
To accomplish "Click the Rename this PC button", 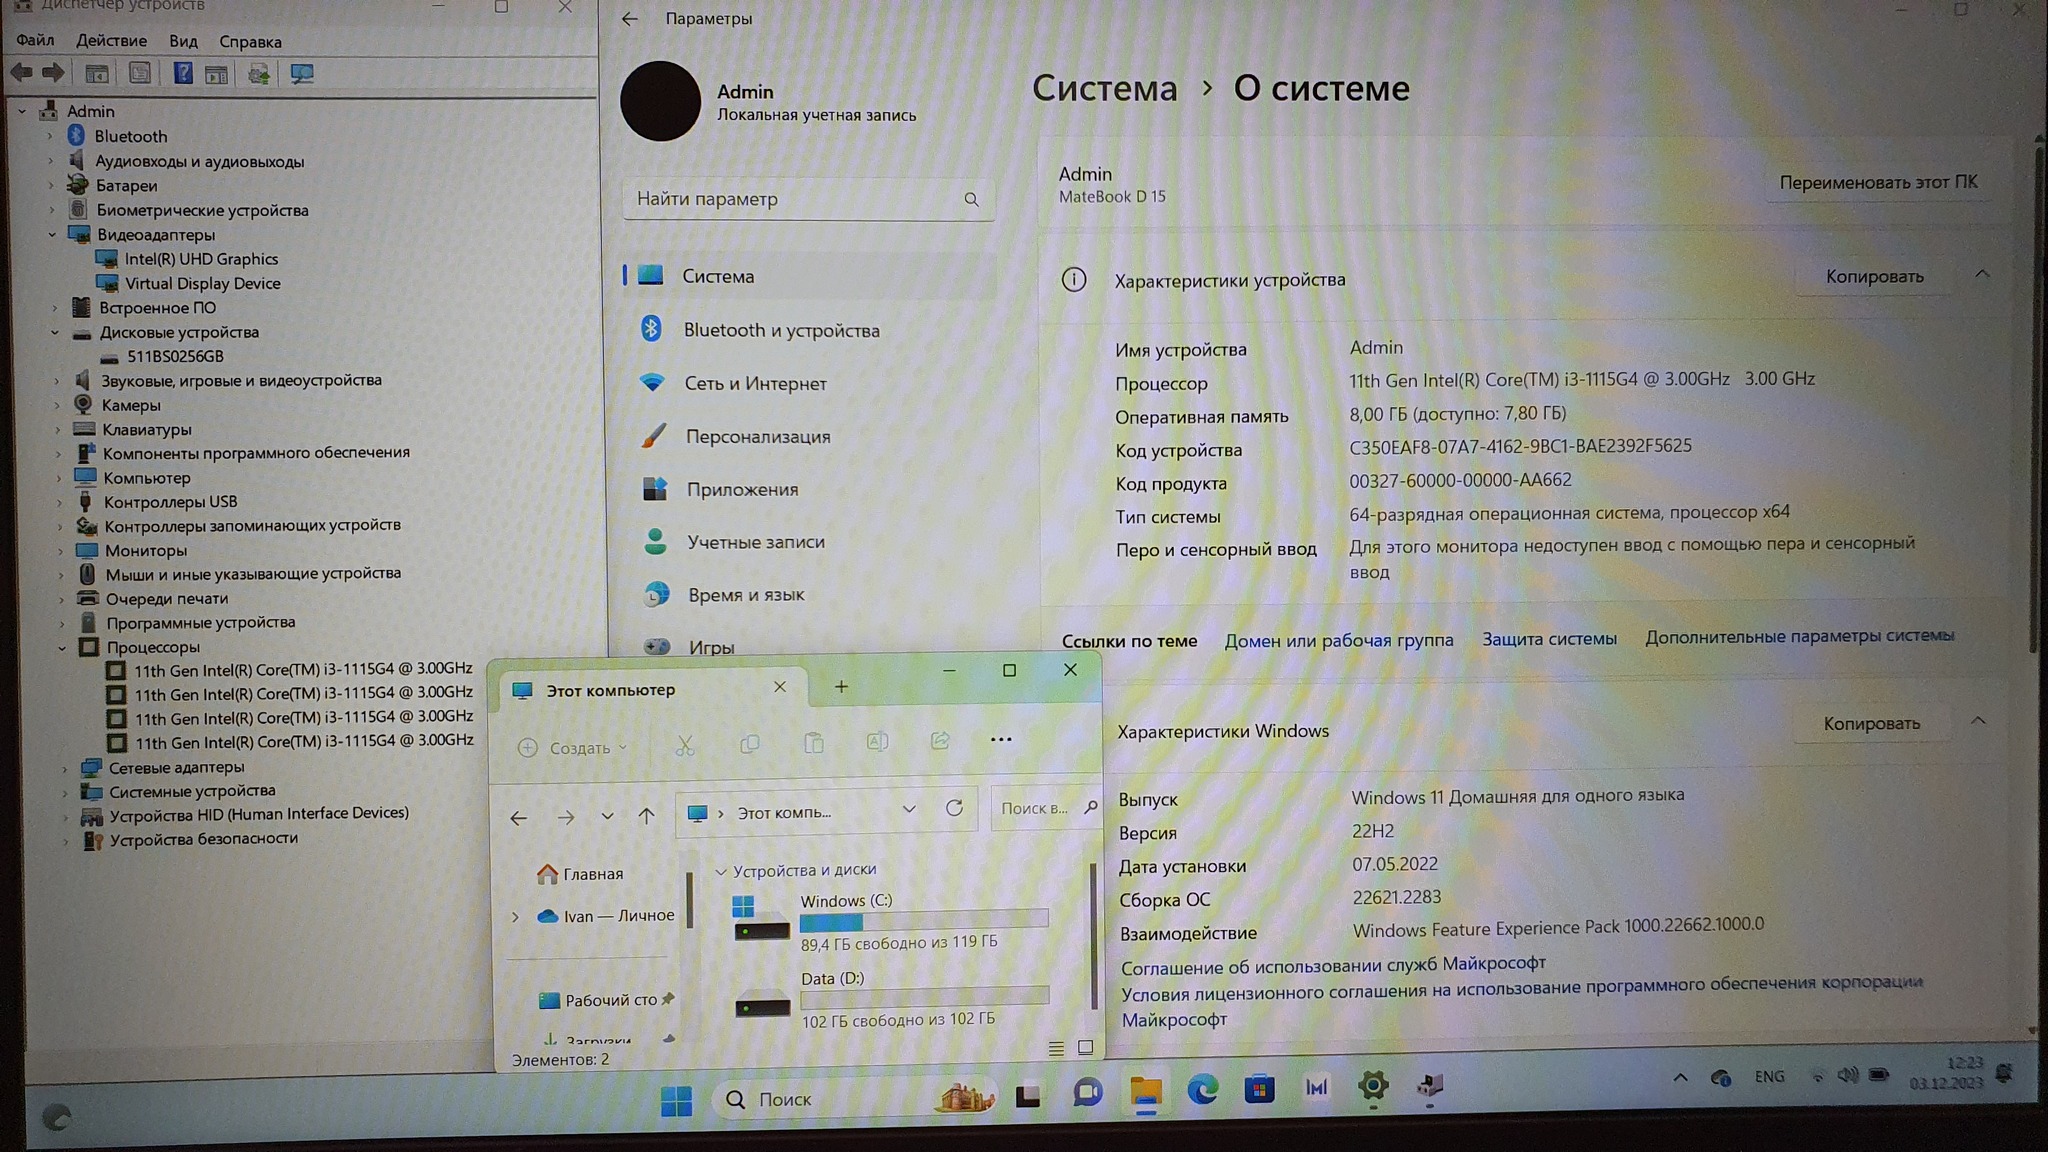I will coord(1877,182).
